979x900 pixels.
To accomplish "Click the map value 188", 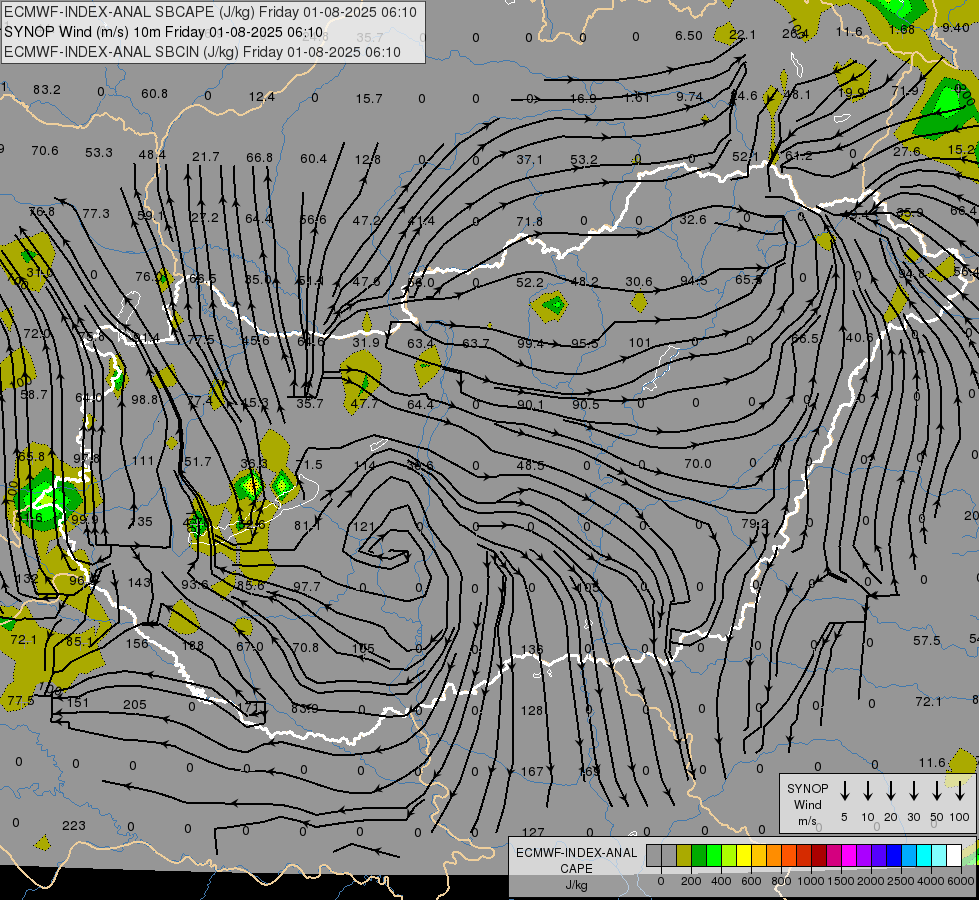I will [x=192, y=645].
